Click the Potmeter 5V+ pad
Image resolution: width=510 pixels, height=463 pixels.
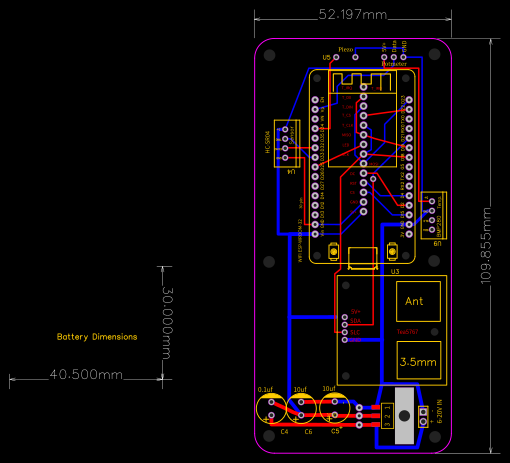384,57
